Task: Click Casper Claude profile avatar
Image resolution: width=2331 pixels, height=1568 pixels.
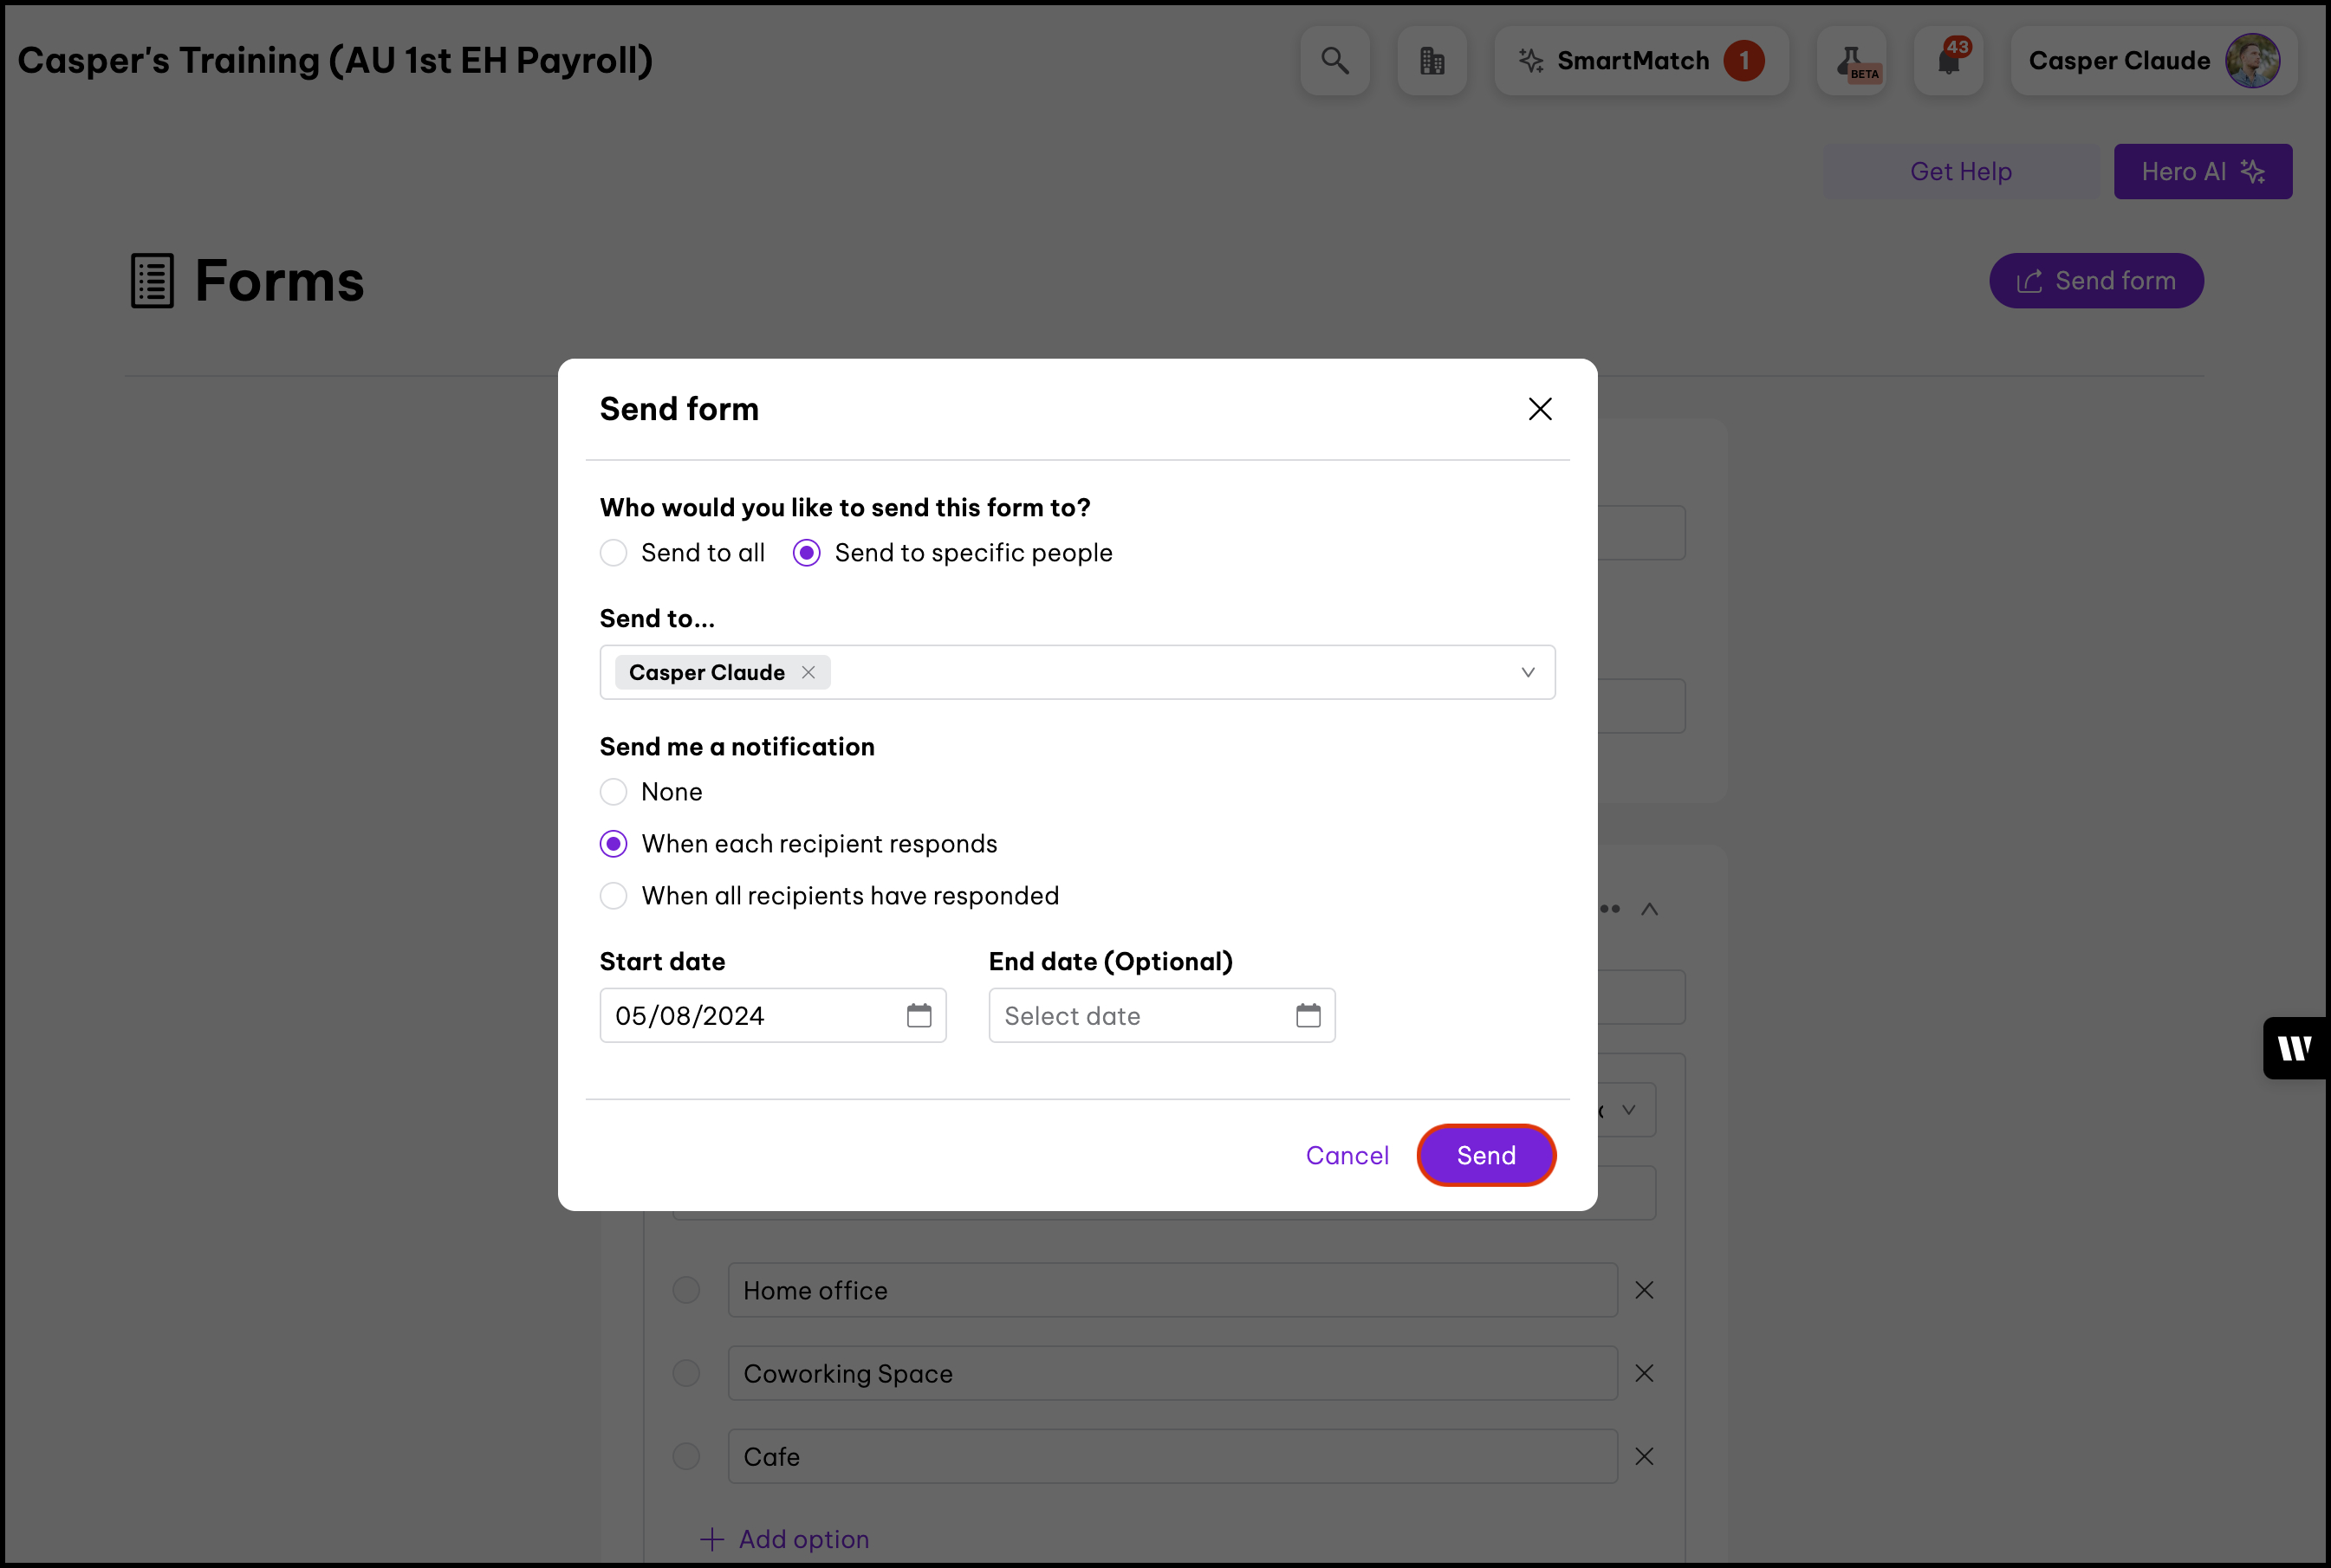Action: (2252, 61)
